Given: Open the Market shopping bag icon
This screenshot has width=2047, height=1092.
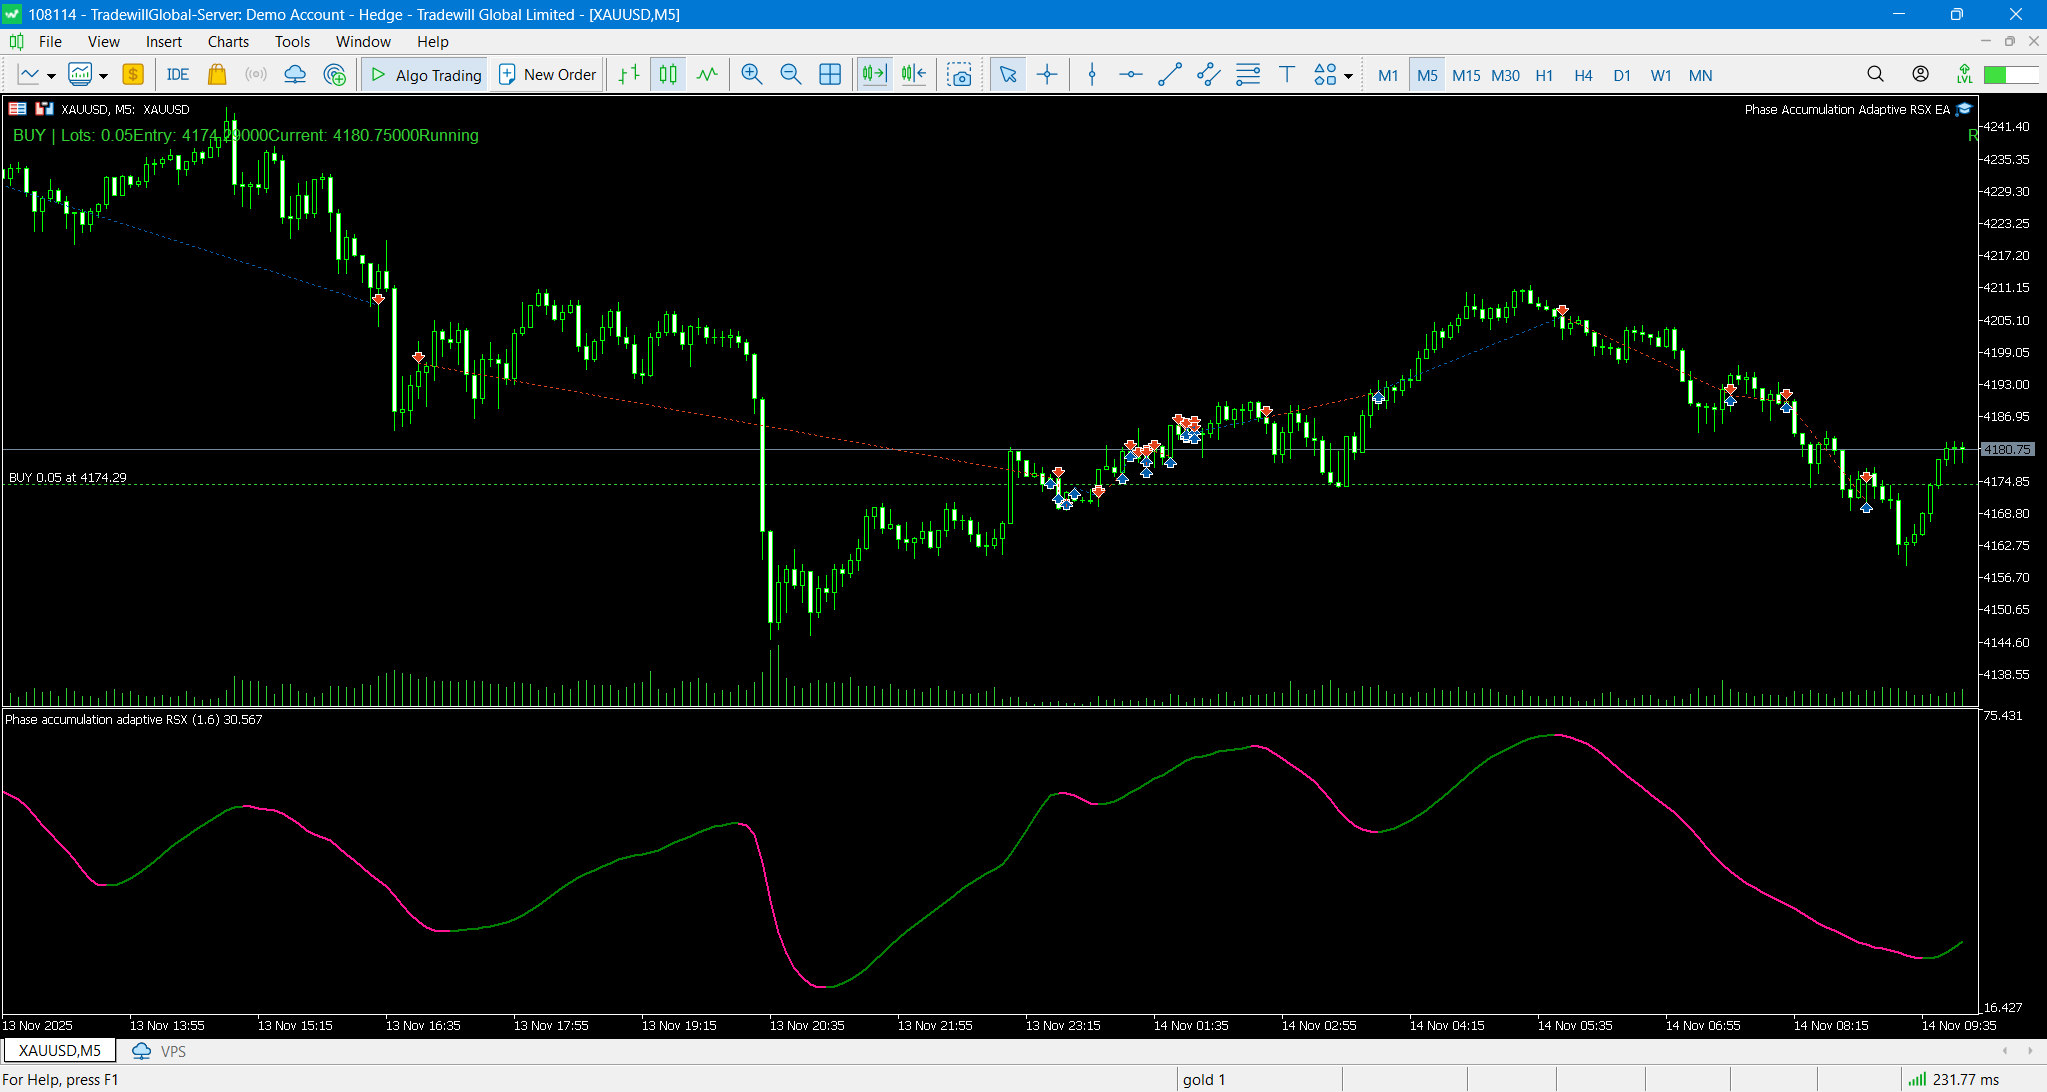Looking at the screenshot, I should pyautogui.click(x=217, y=75).
